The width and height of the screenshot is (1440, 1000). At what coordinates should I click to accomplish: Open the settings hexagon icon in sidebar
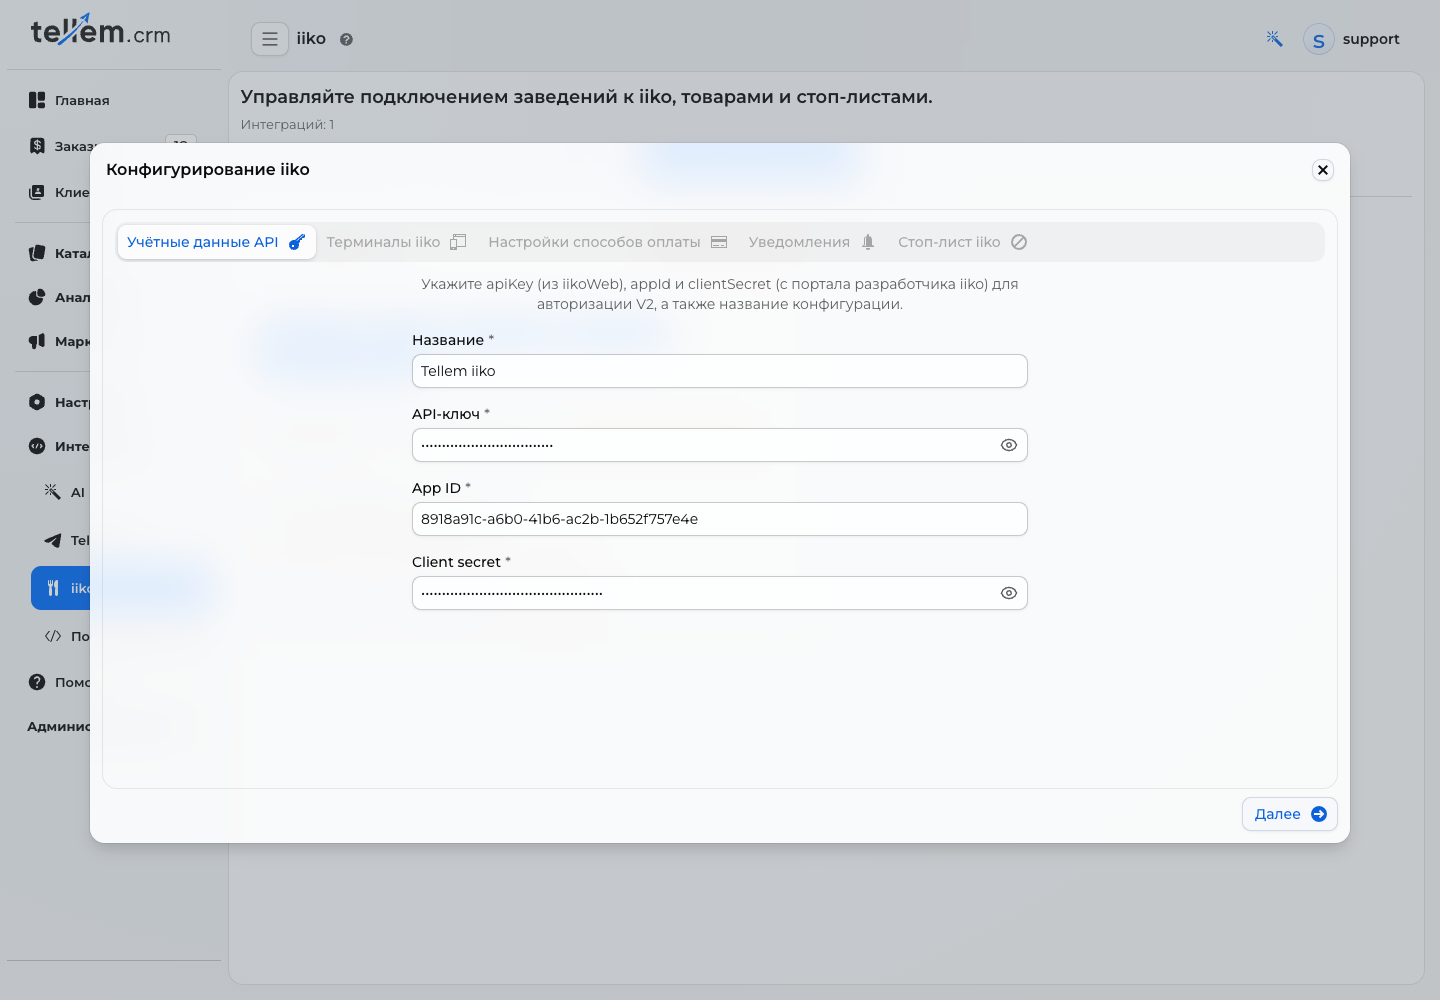point(37,402)
